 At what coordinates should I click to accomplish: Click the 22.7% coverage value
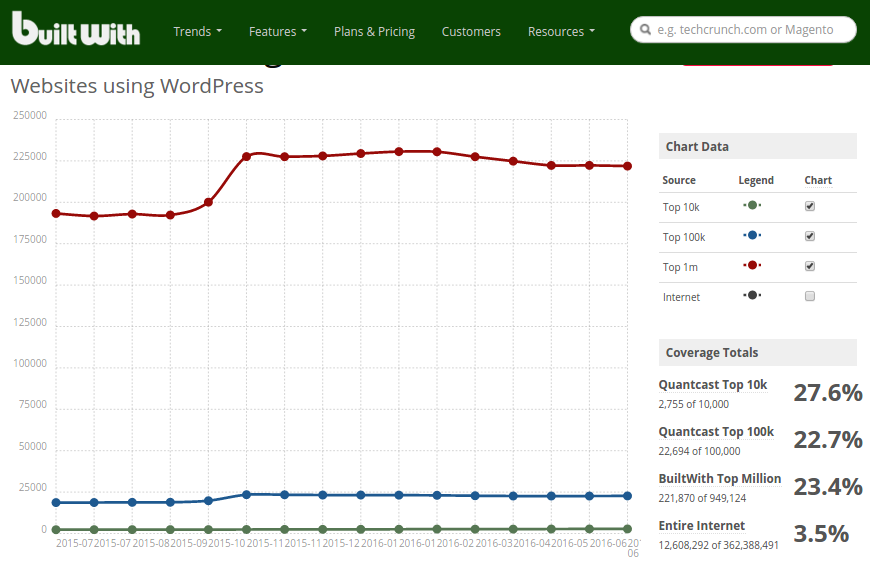pos(828,440)
